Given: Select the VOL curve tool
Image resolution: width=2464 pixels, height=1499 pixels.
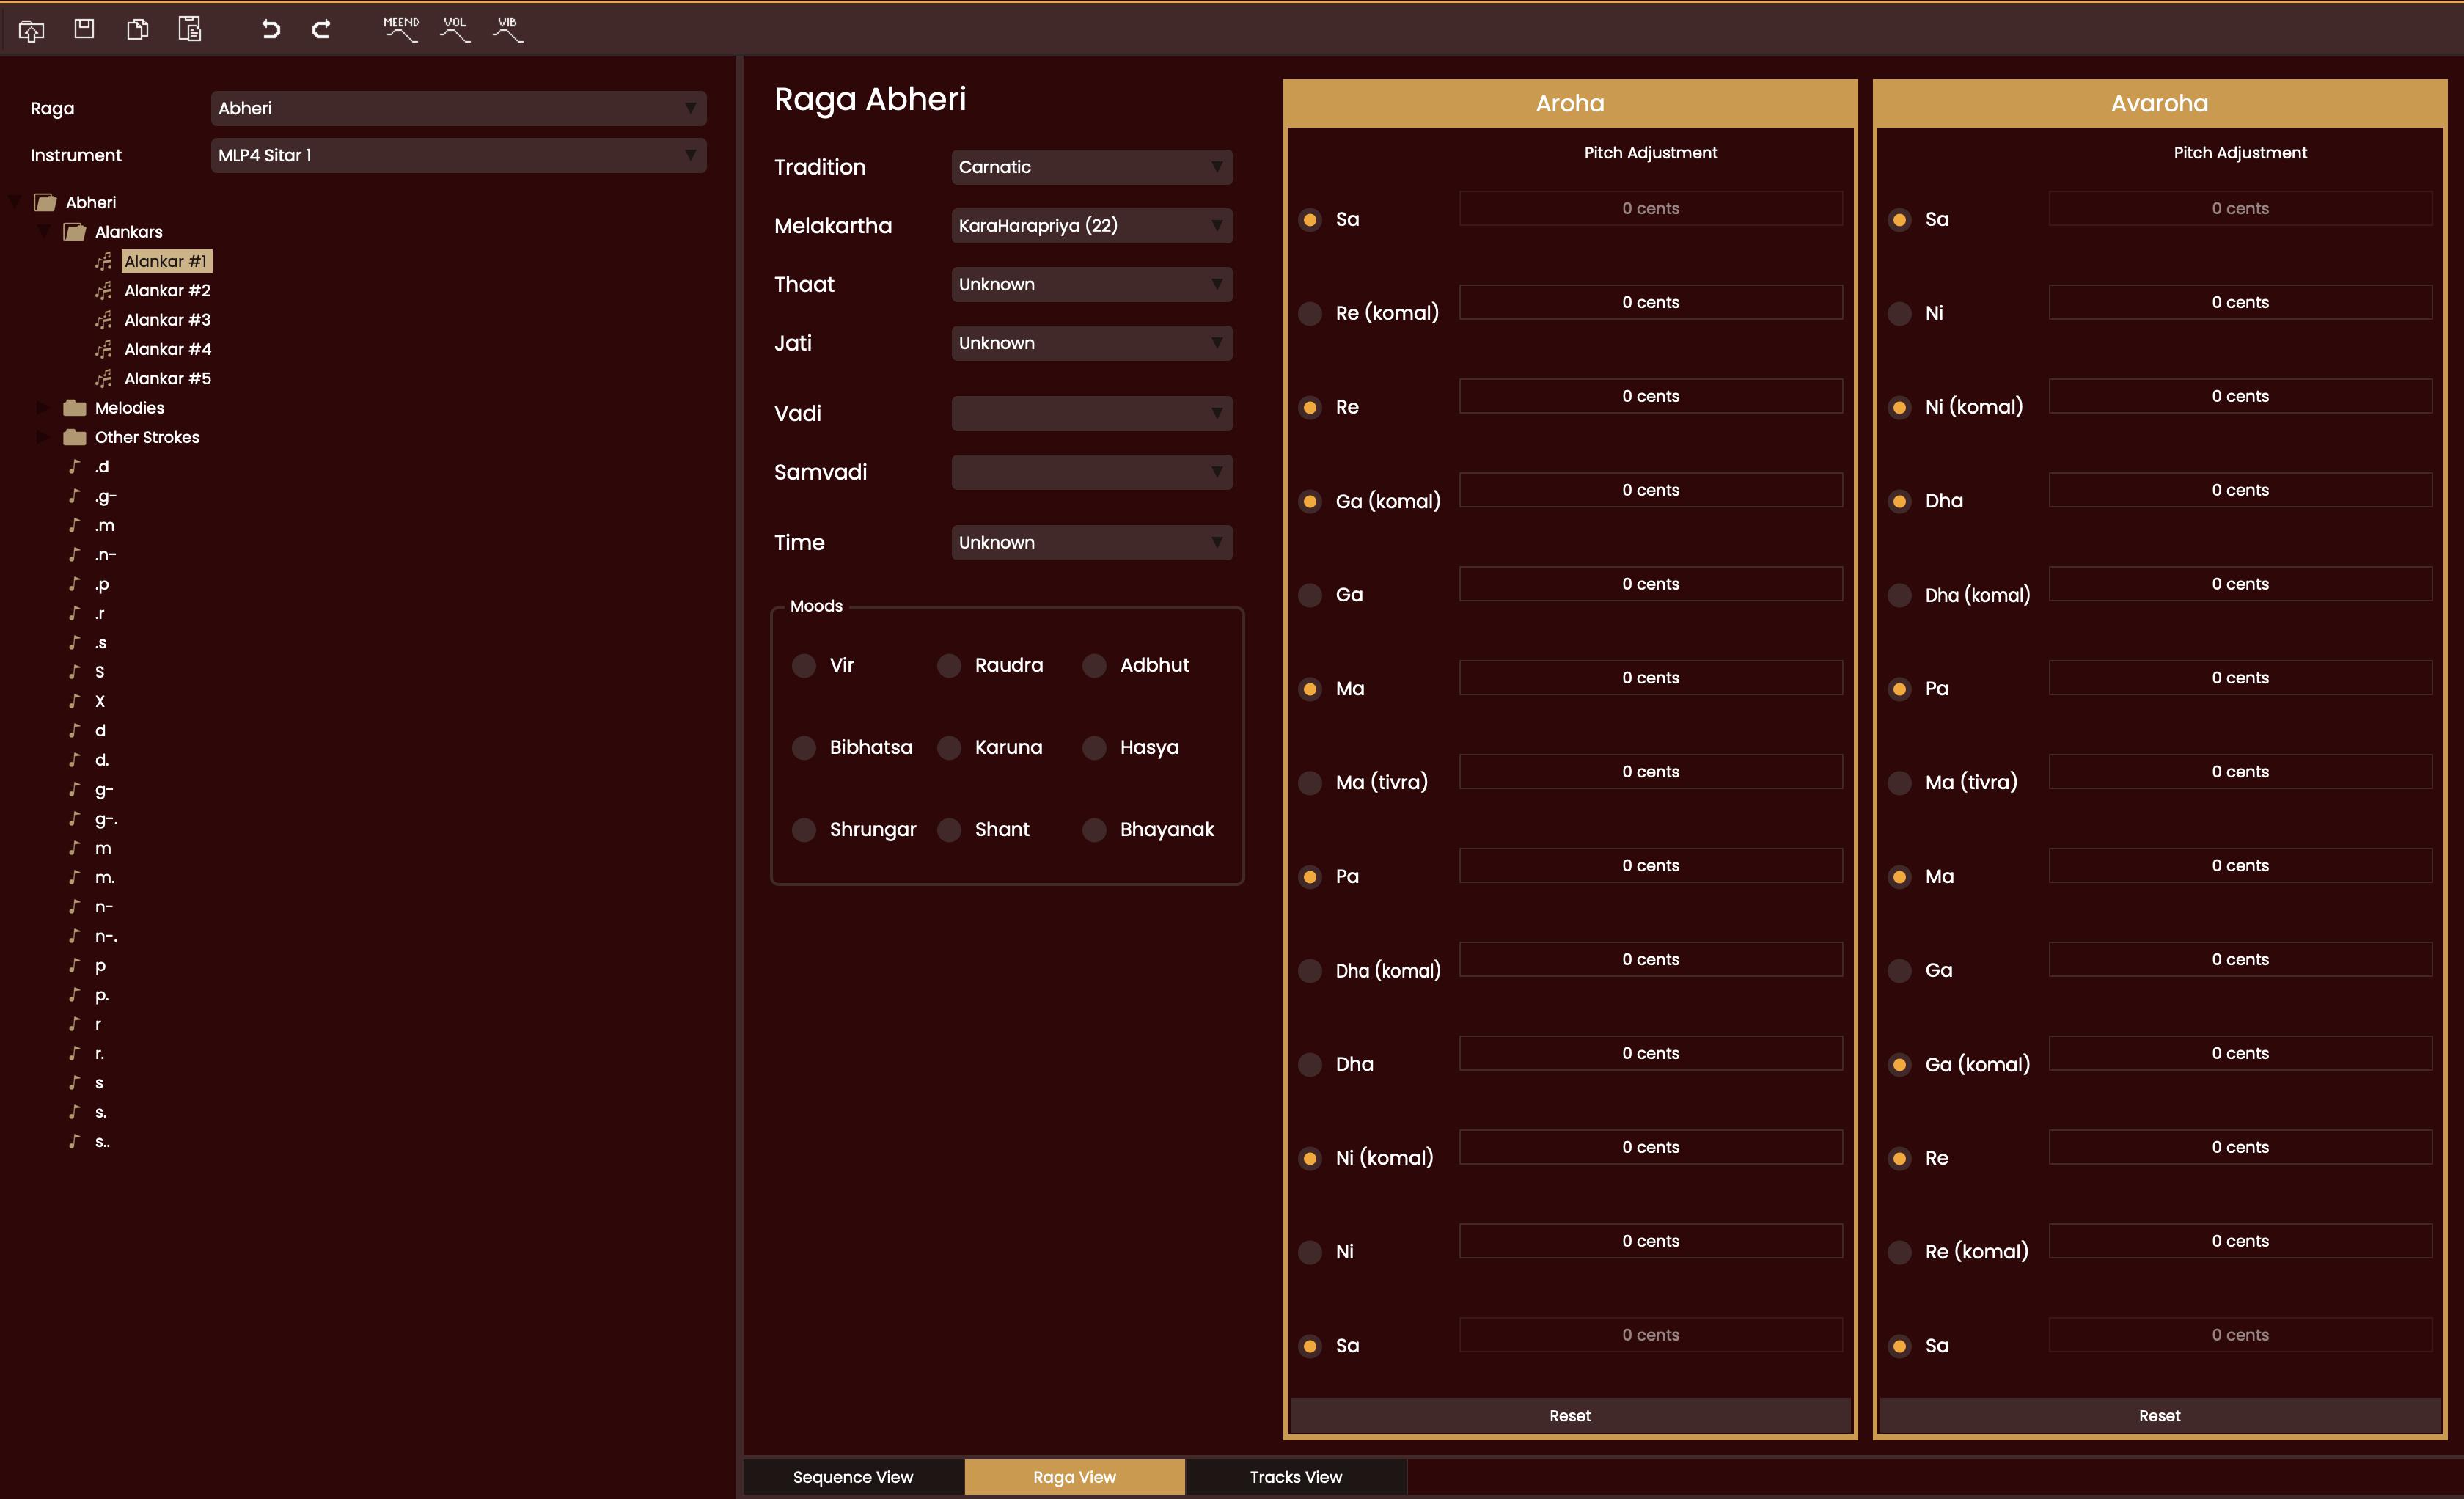Looking at the screenshot, I should [x=455, y=29].
